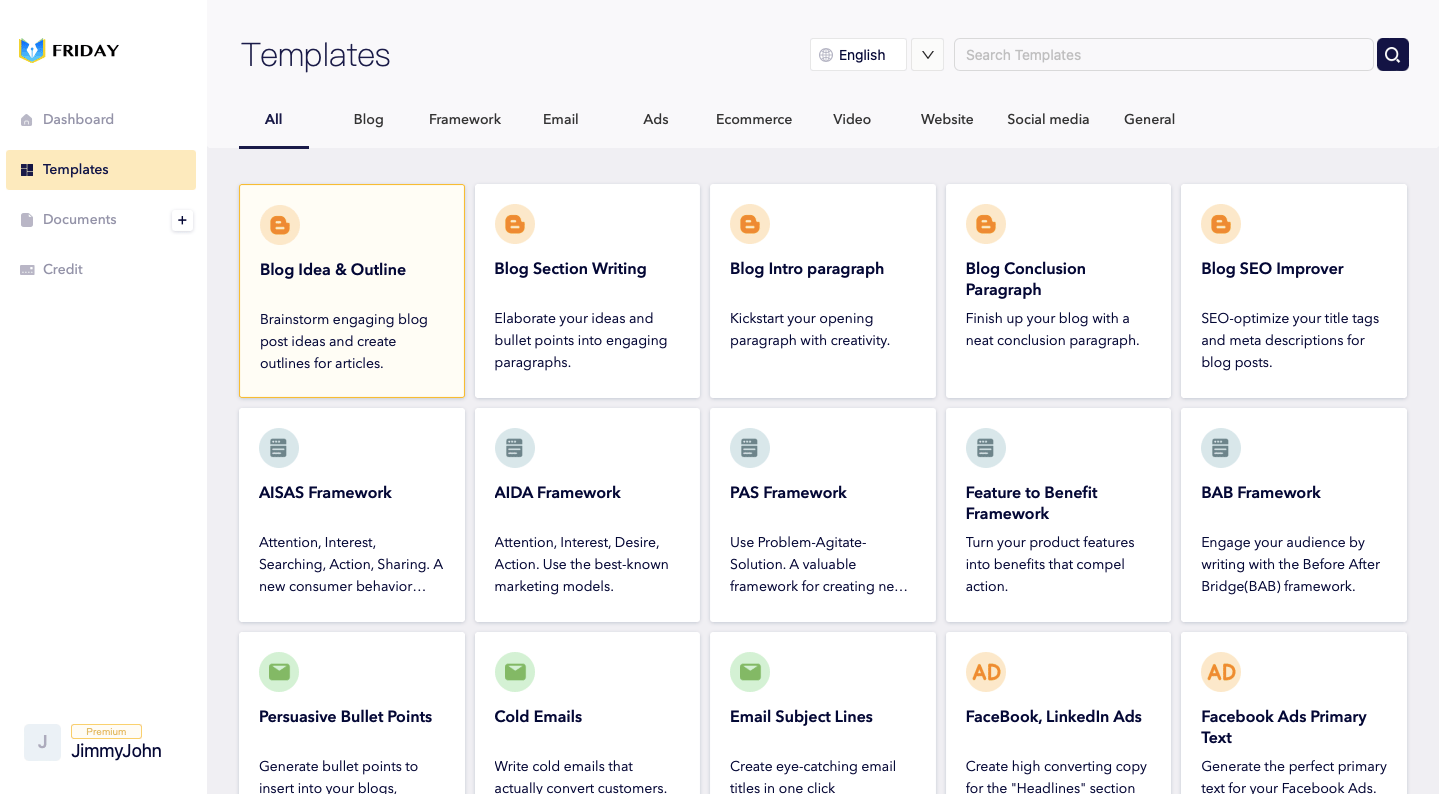Expand the language chevron dropdown
Screen dimensions: 1439x794
point(927,55)
